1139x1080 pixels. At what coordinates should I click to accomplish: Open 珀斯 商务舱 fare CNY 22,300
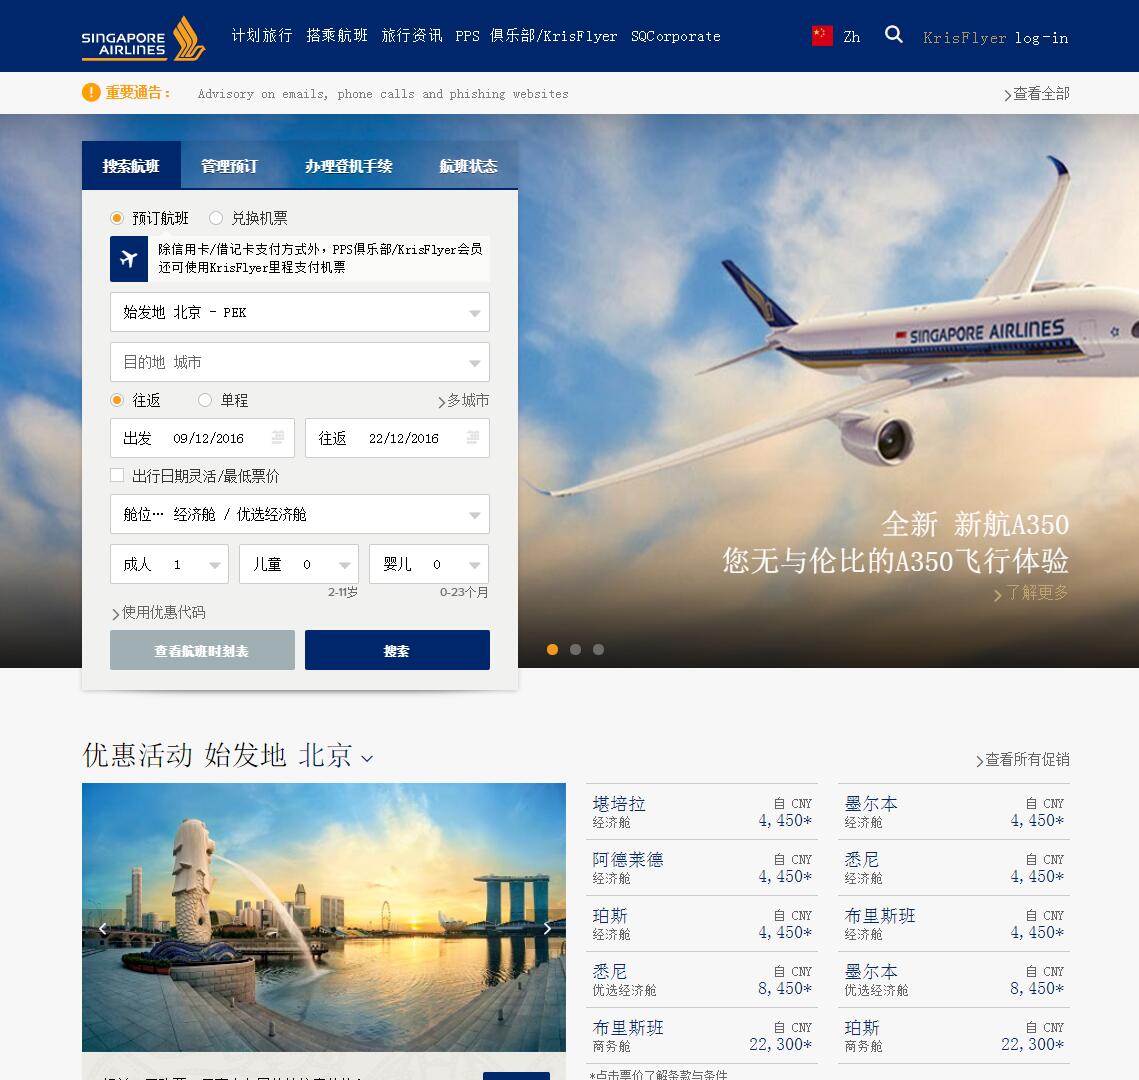coord(954,1036)
